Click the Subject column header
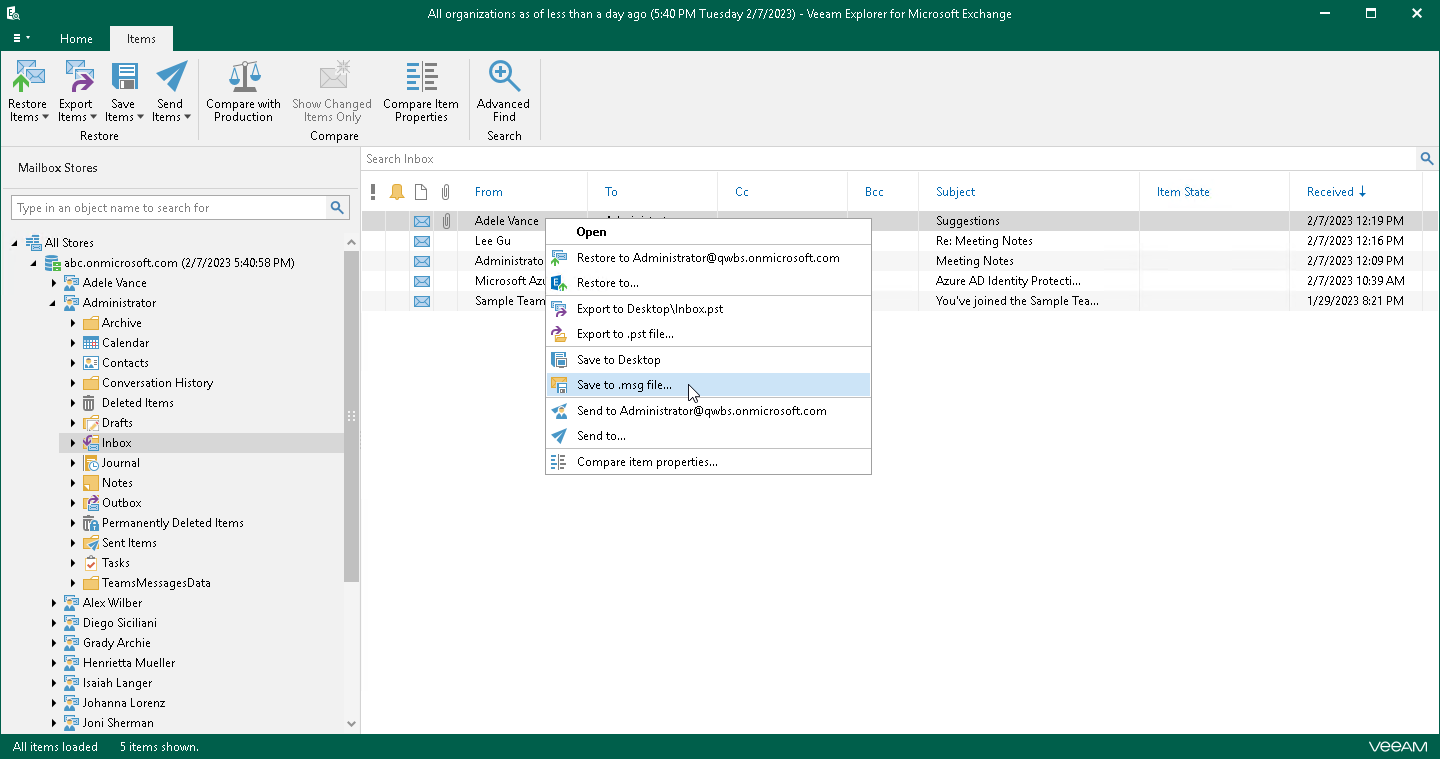1440x759 pixels. click(x=955, y=192)
